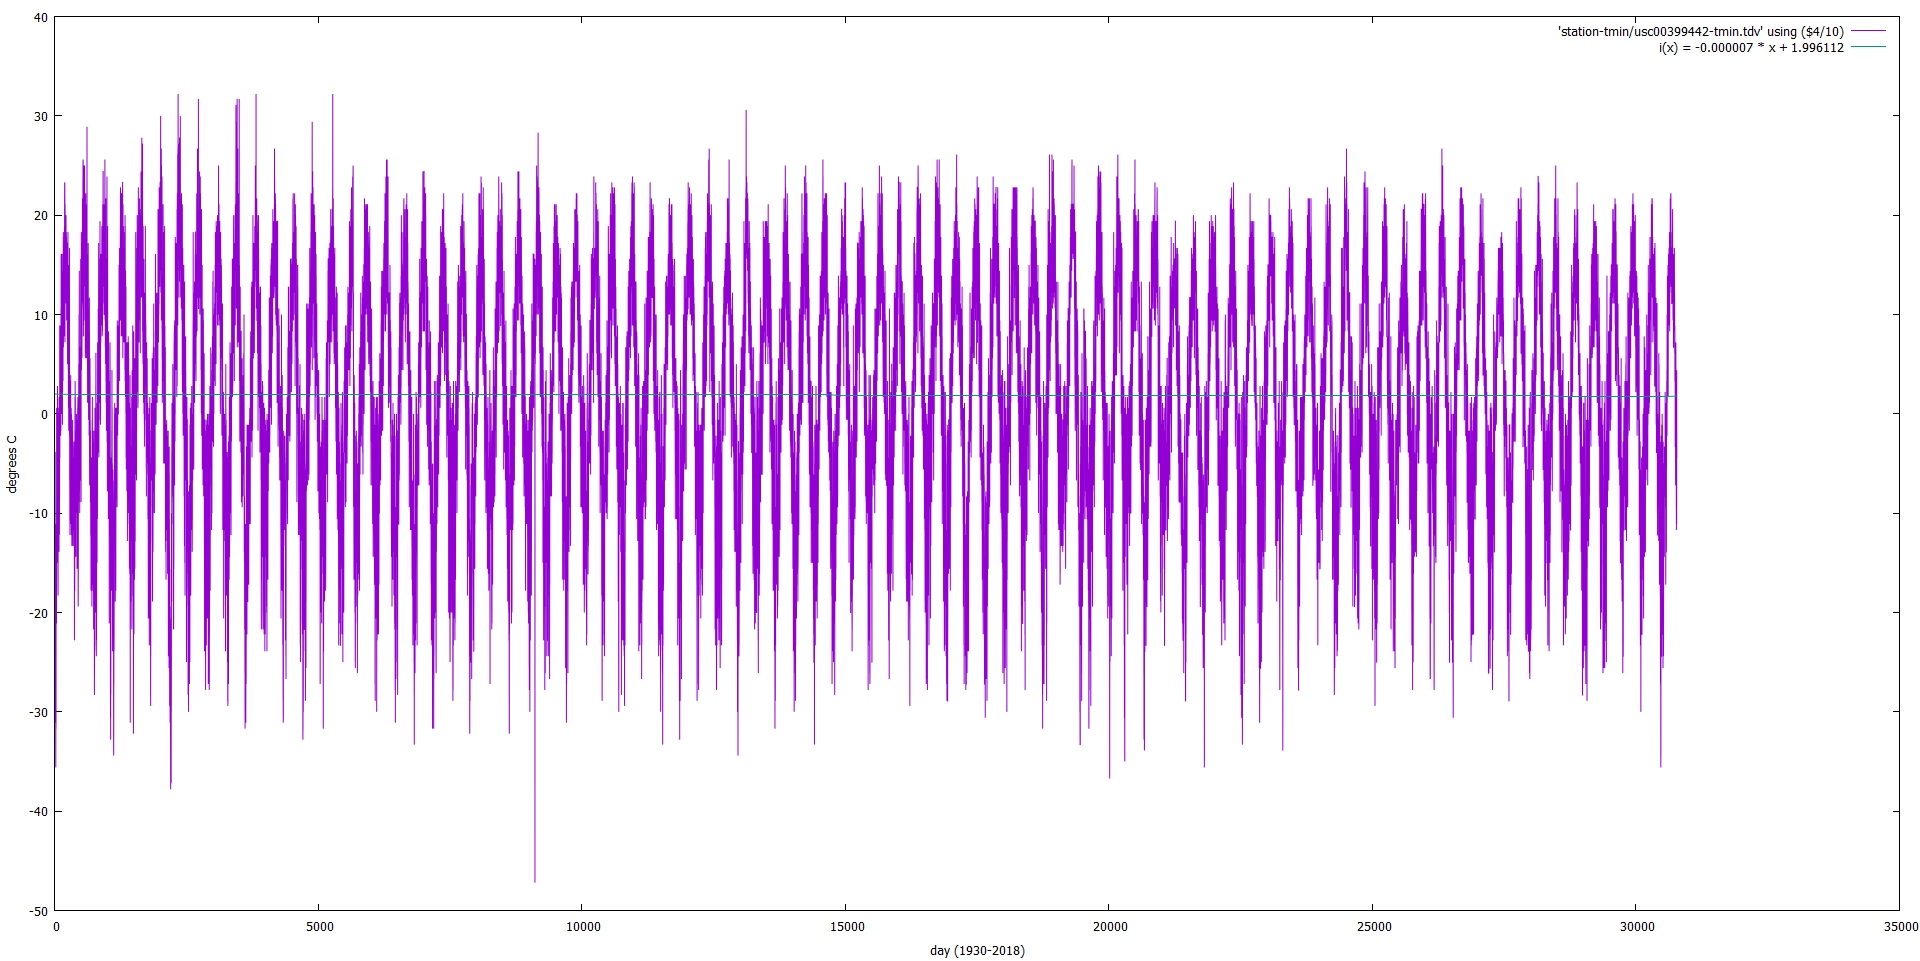1920x961 pixels.
Task: Click the lowest spike tip near -47 degrees
Action: 534,881
